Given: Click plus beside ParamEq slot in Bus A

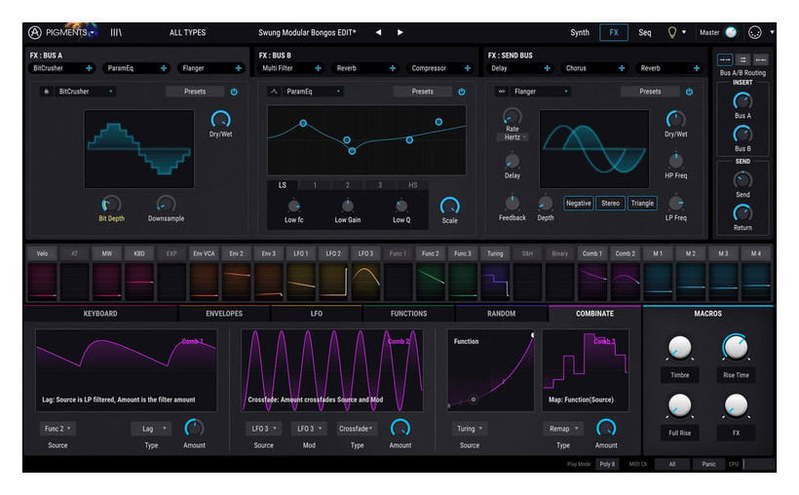Looking at the screenshot, I should 164,68.
